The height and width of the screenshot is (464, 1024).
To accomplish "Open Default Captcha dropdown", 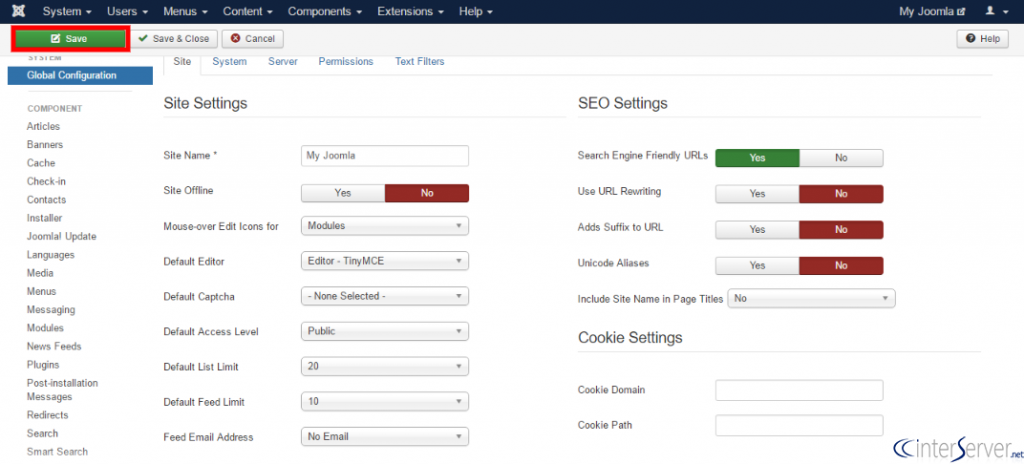I will [x=385, y=296].
